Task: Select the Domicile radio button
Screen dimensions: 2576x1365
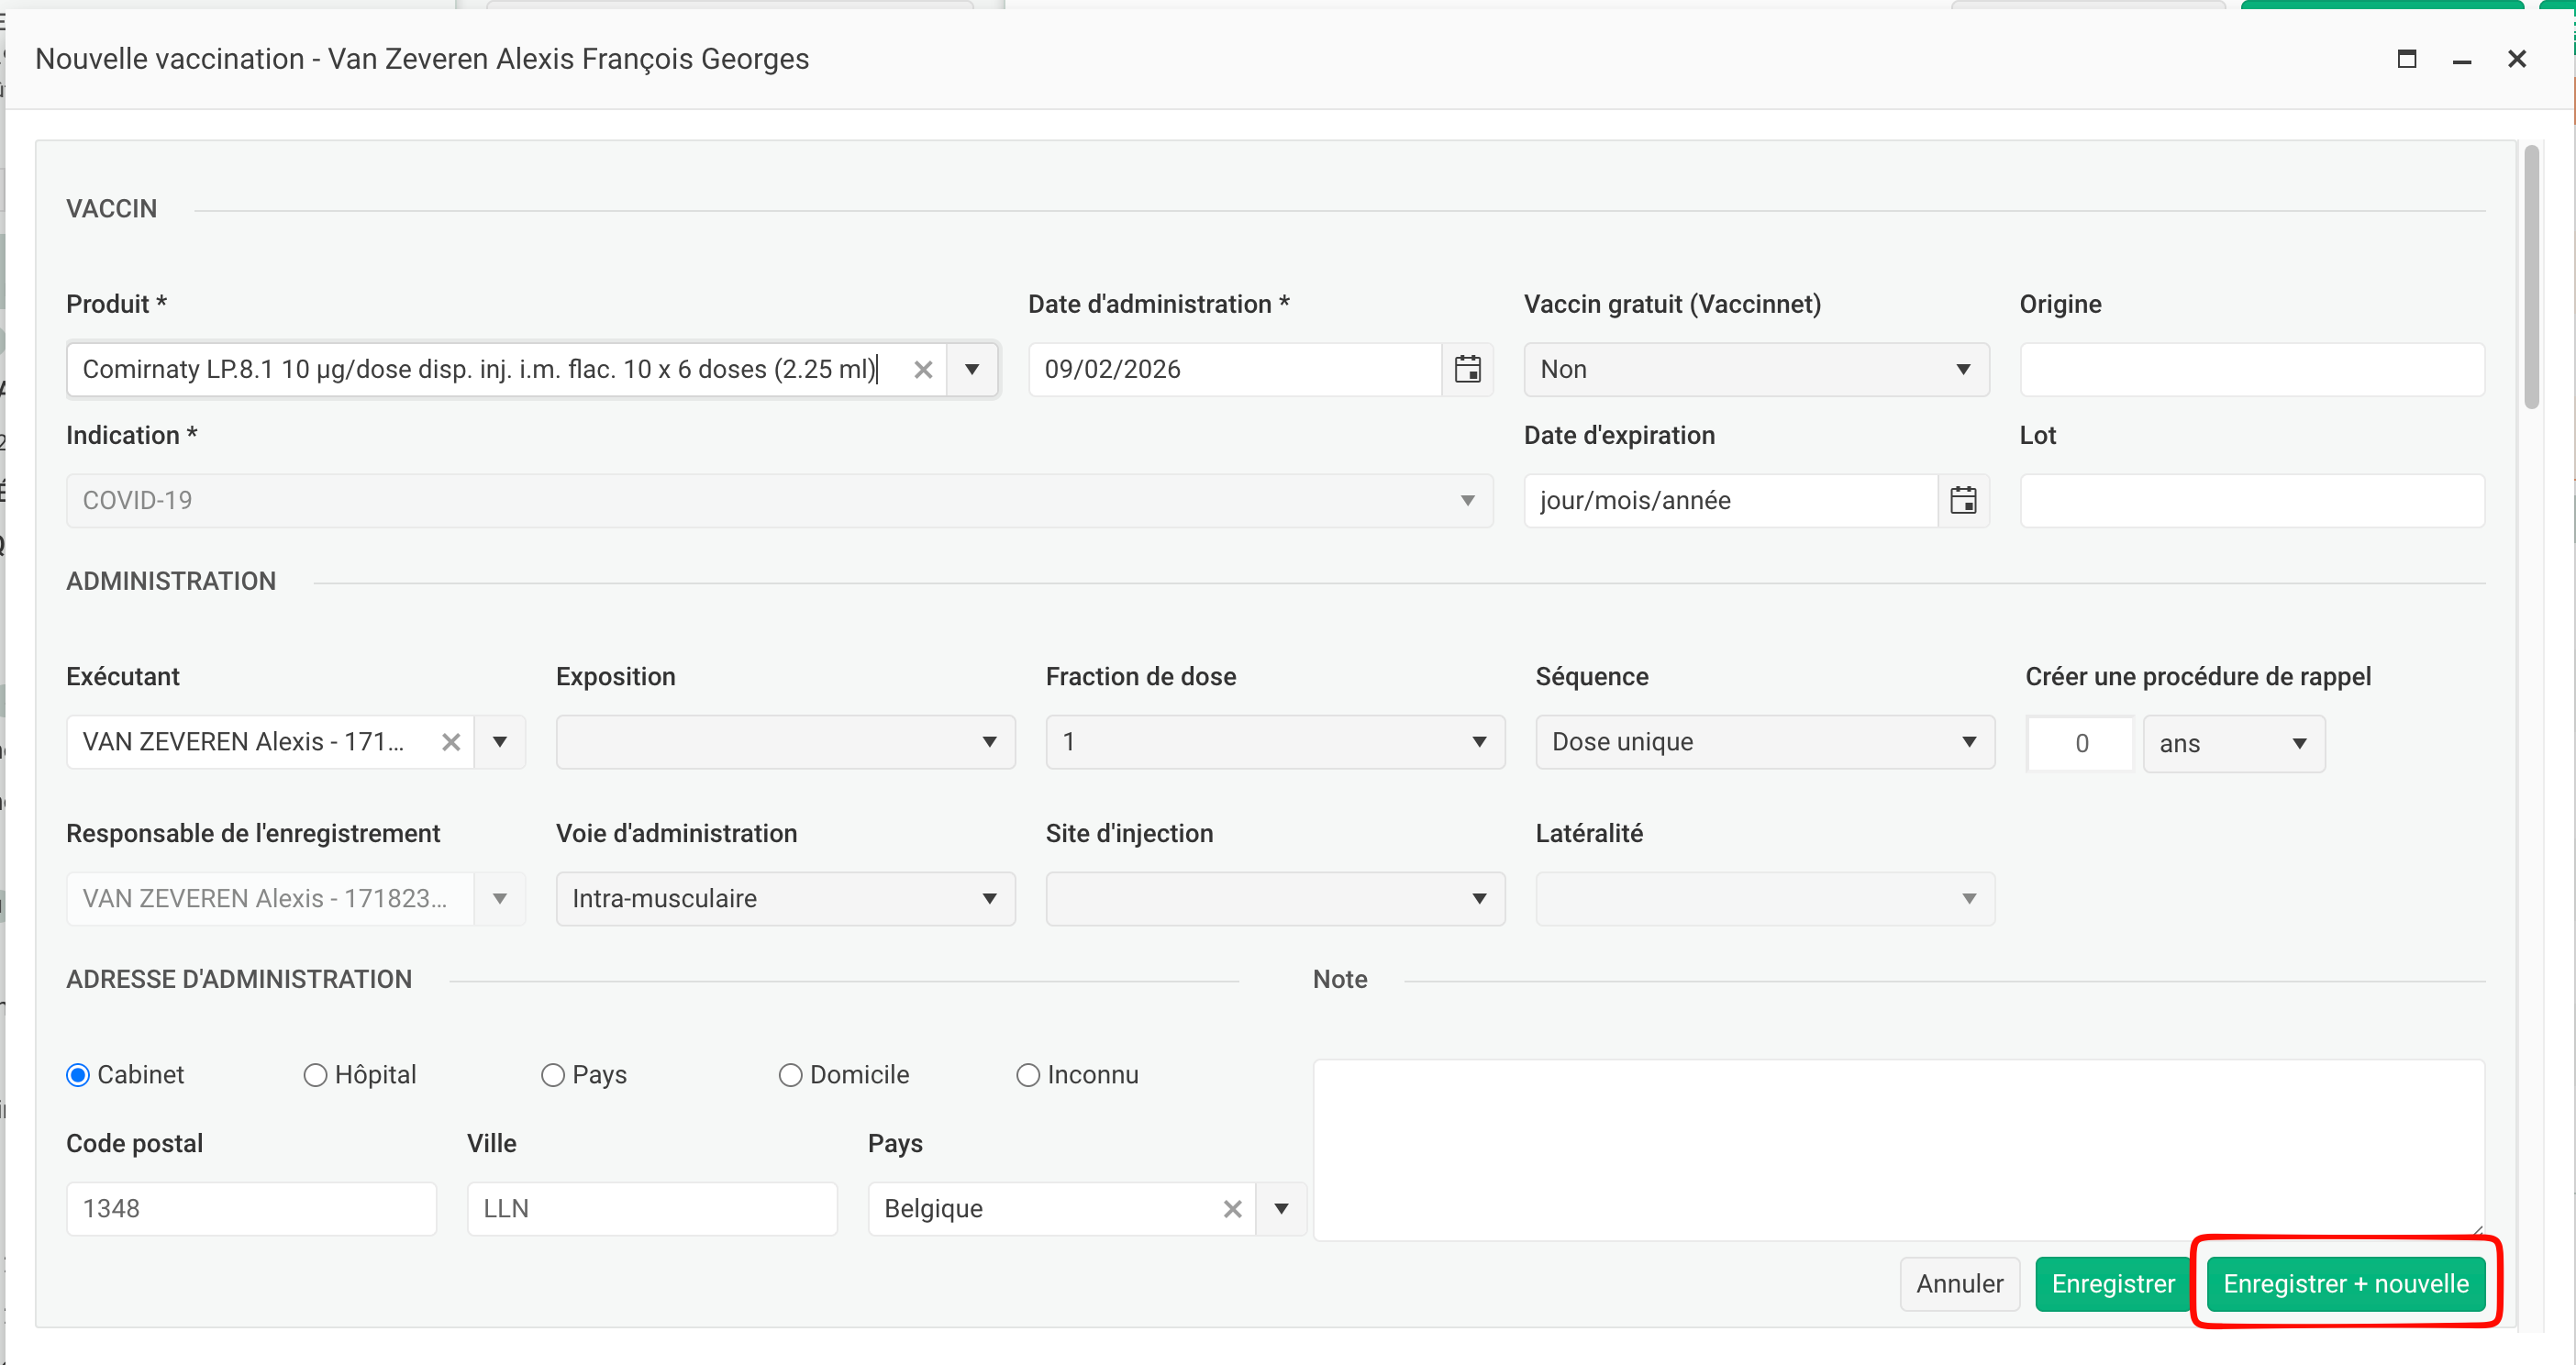Action: (x=790, y=1075)
